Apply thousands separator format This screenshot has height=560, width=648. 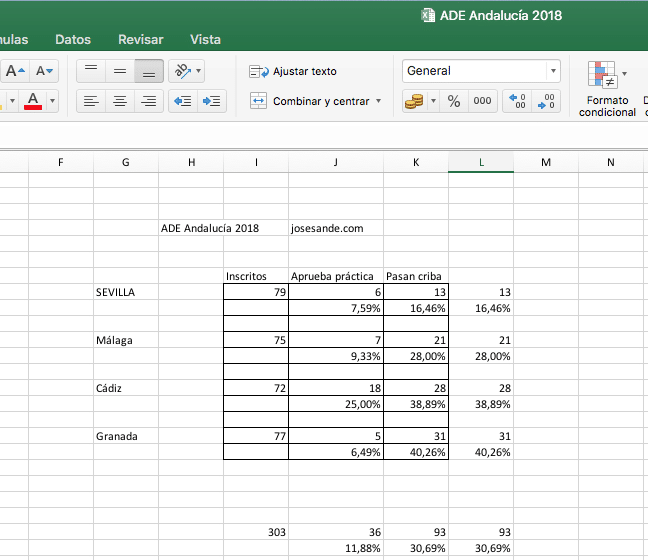coord(482,101)
